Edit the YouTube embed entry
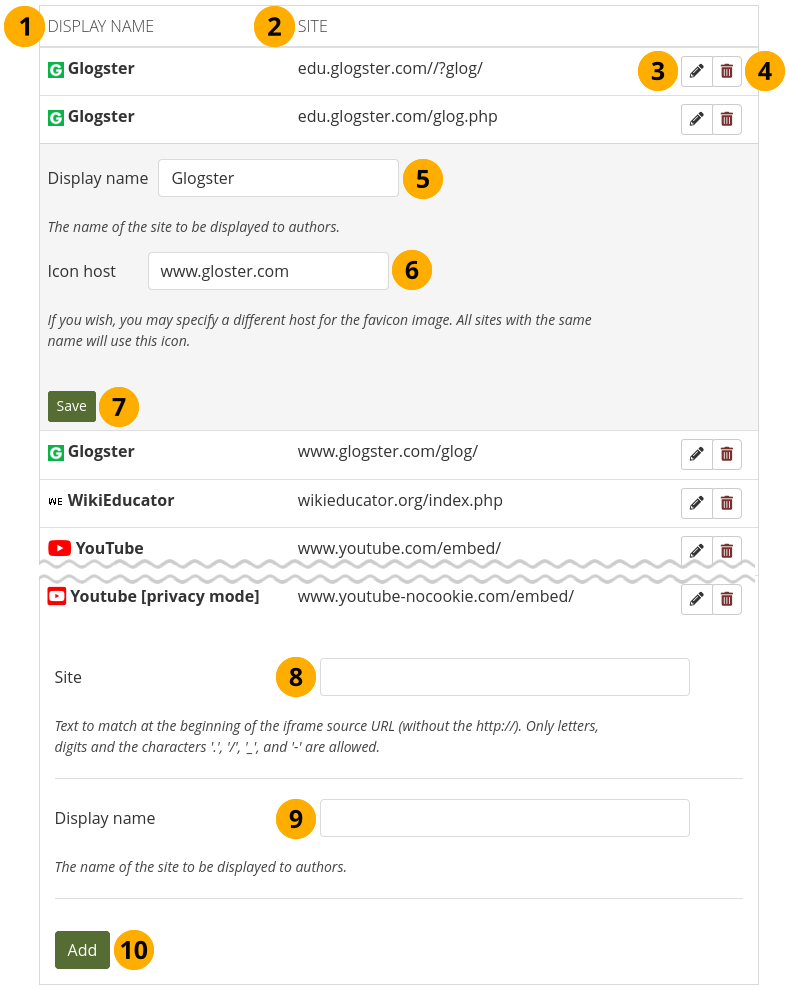This screenshot has width=790, height=991. tap(697, 550)
